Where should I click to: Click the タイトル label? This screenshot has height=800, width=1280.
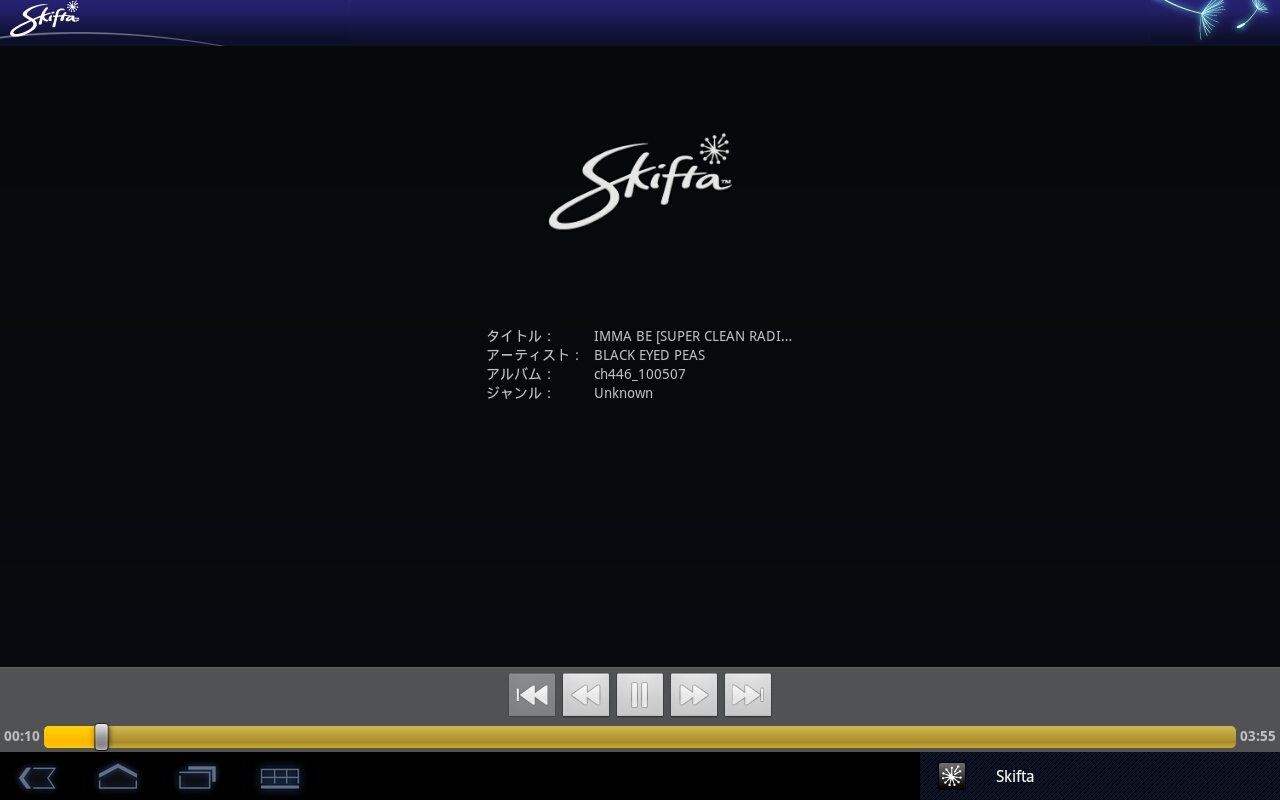(x=520, y=336)
